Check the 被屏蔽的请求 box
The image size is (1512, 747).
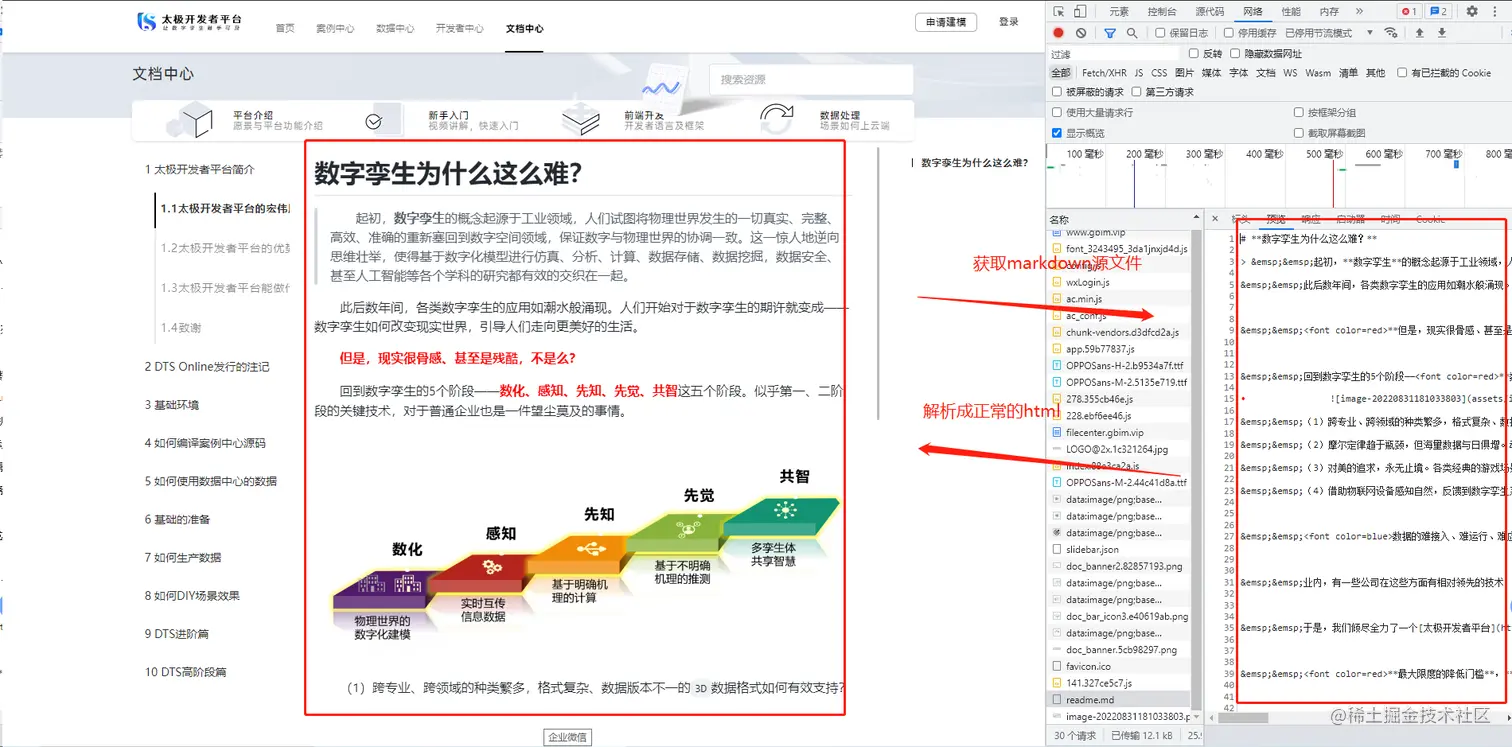[x=1056, y=92]
